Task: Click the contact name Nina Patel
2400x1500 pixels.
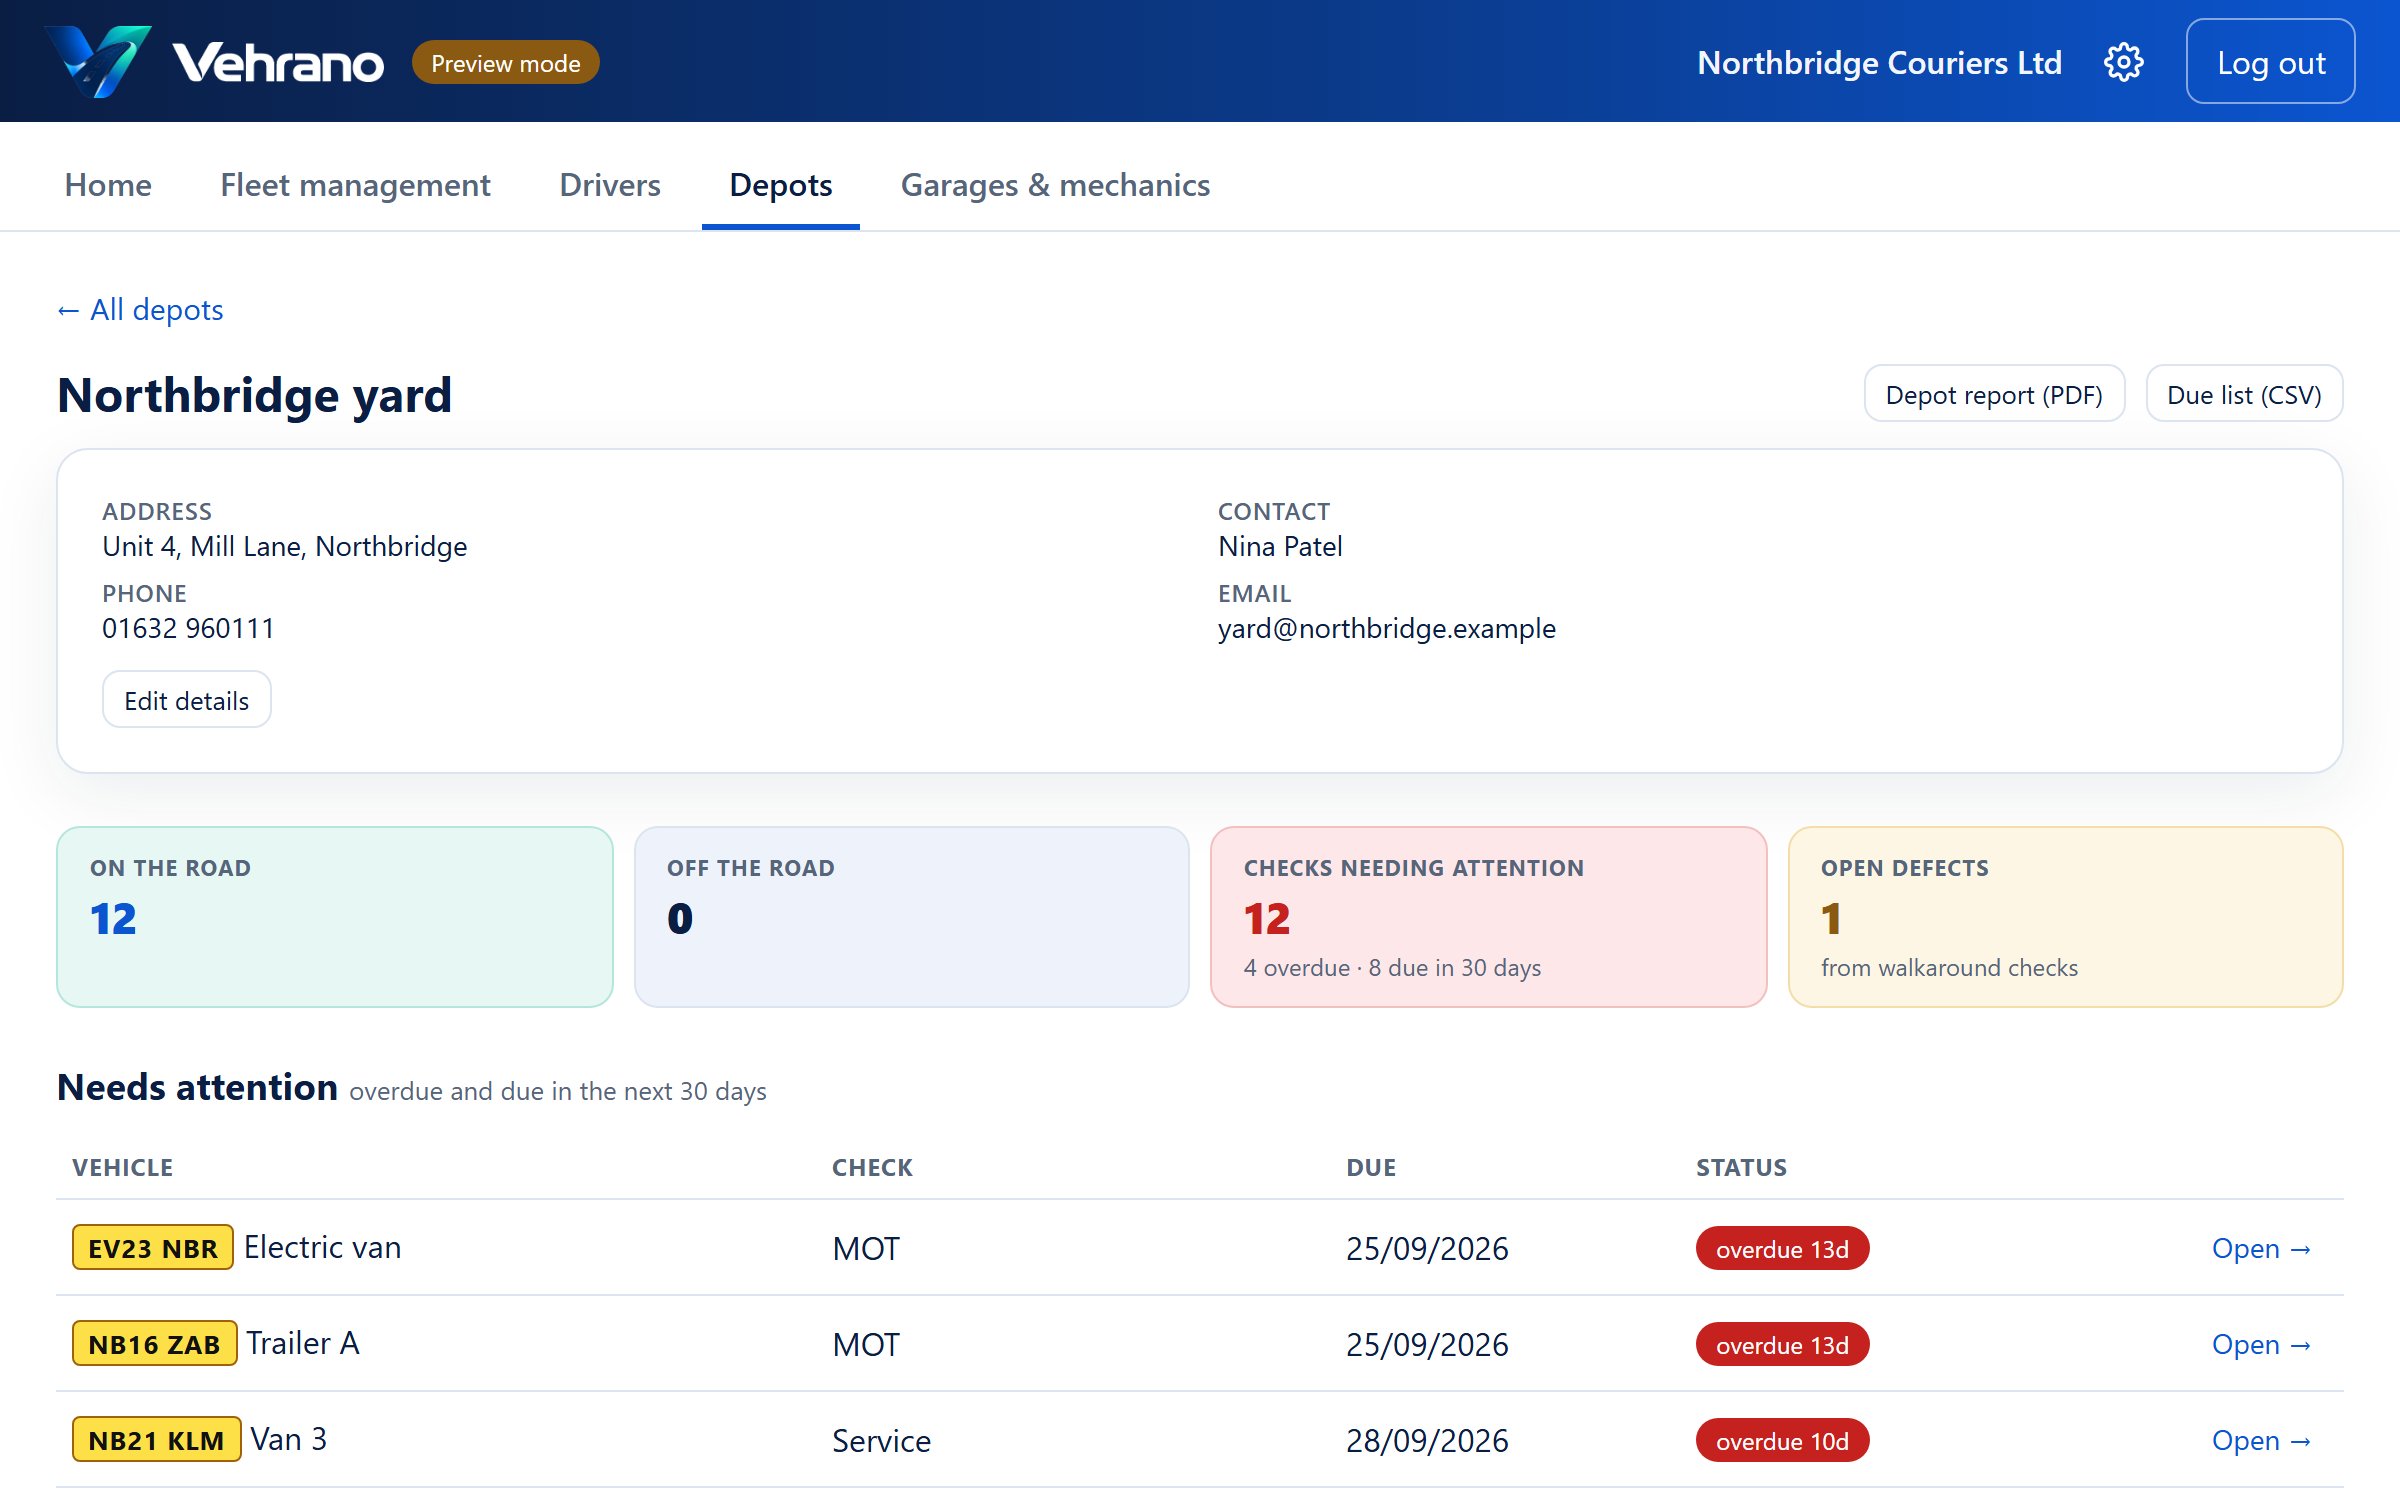Action: tap(1280, 546)
